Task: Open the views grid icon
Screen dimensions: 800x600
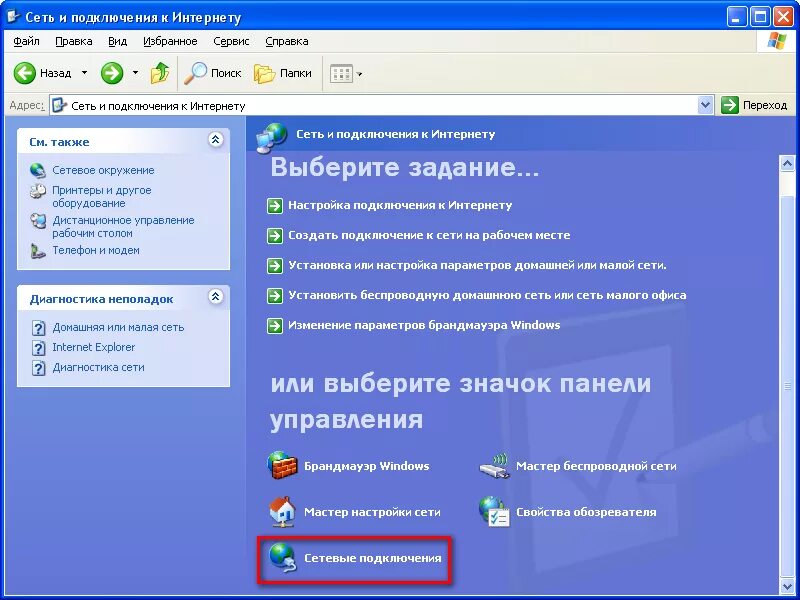Action: pos(341,74)
